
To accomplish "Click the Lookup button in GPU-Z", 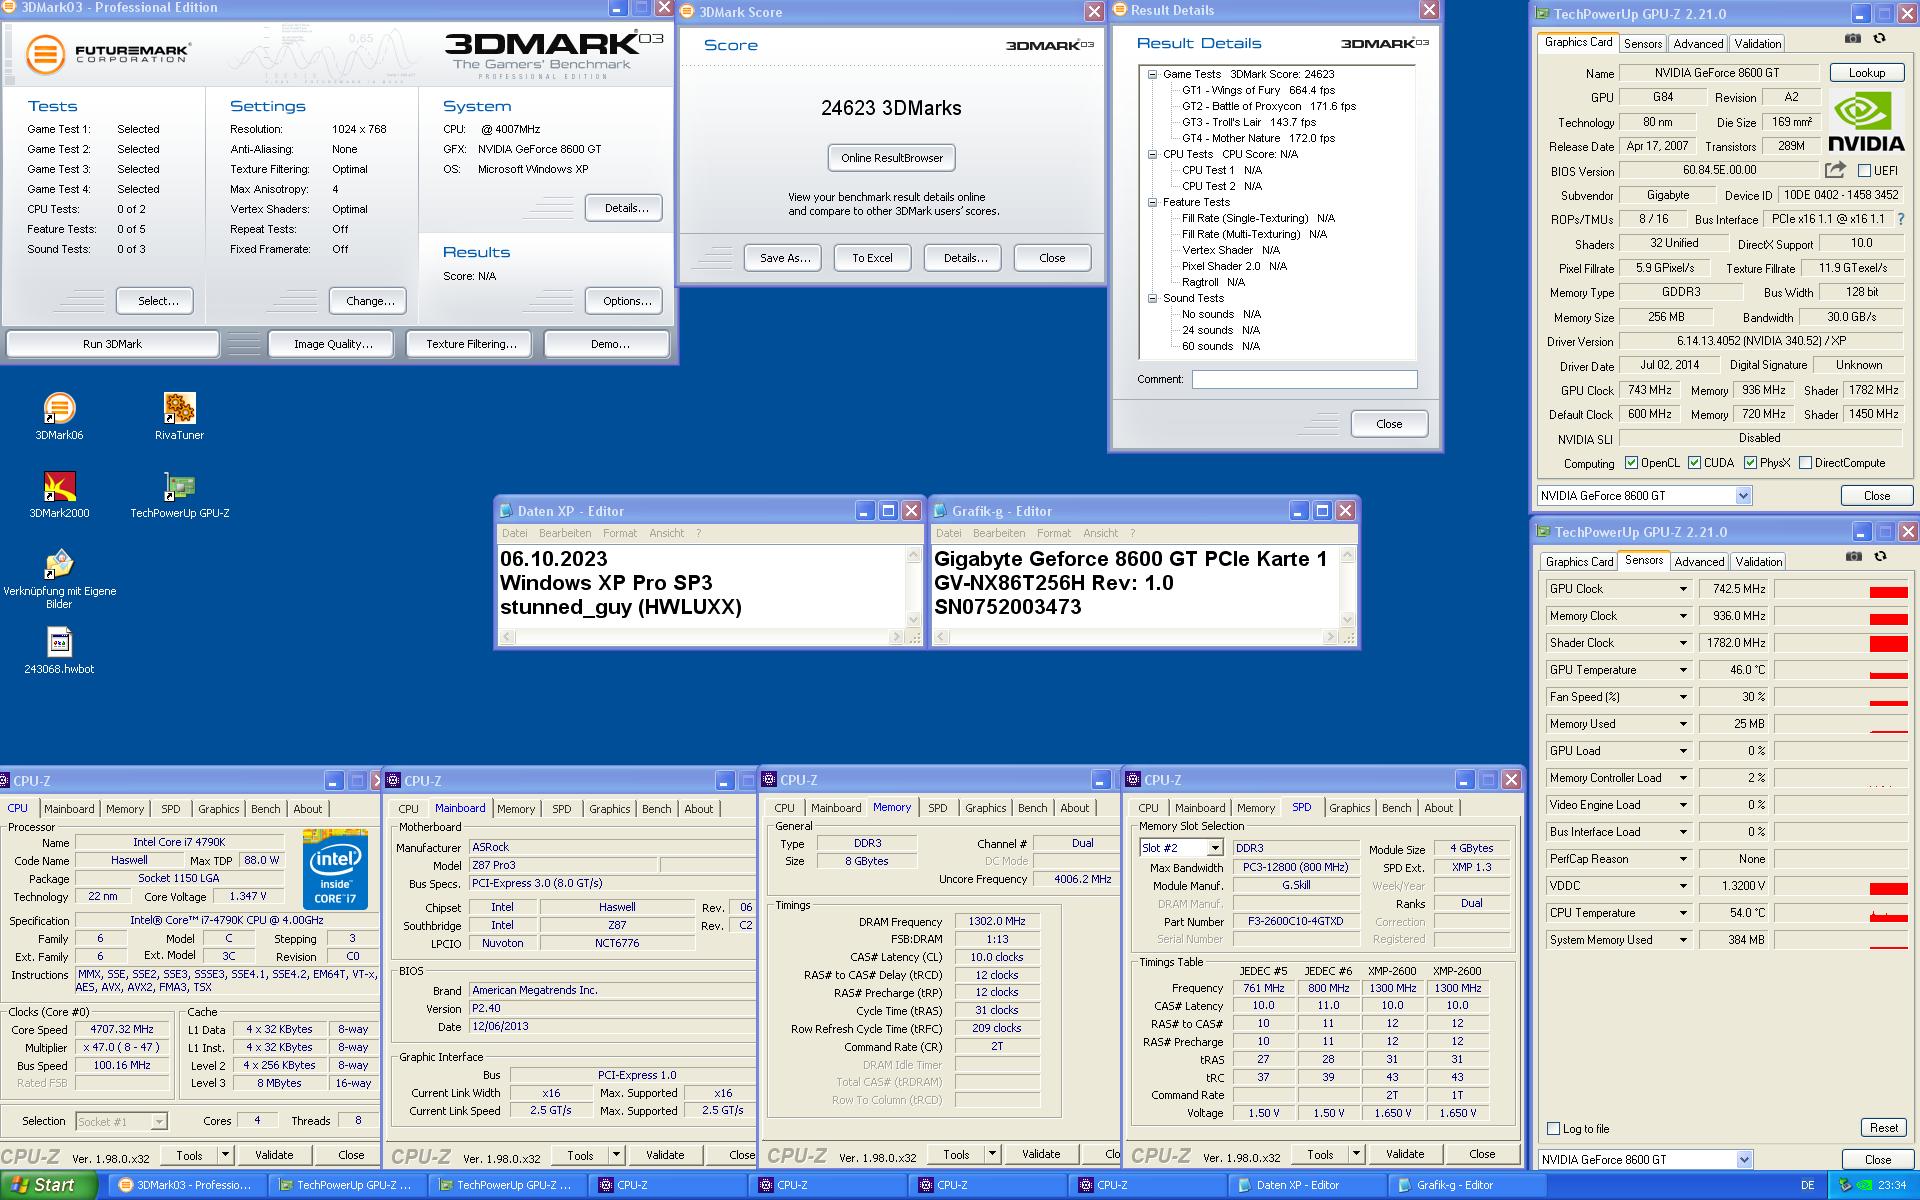I will 1866,73.
